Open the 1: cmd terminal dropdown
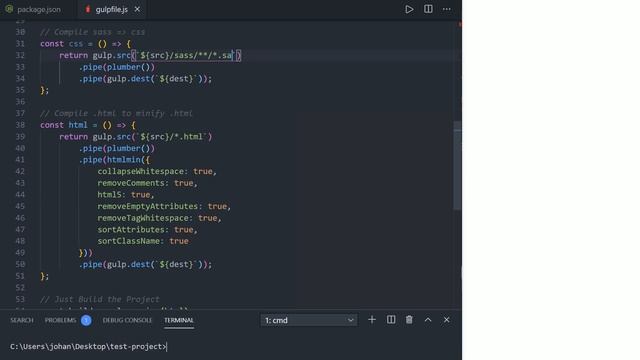This screenshot has height=360, width=640. [309, 320]
